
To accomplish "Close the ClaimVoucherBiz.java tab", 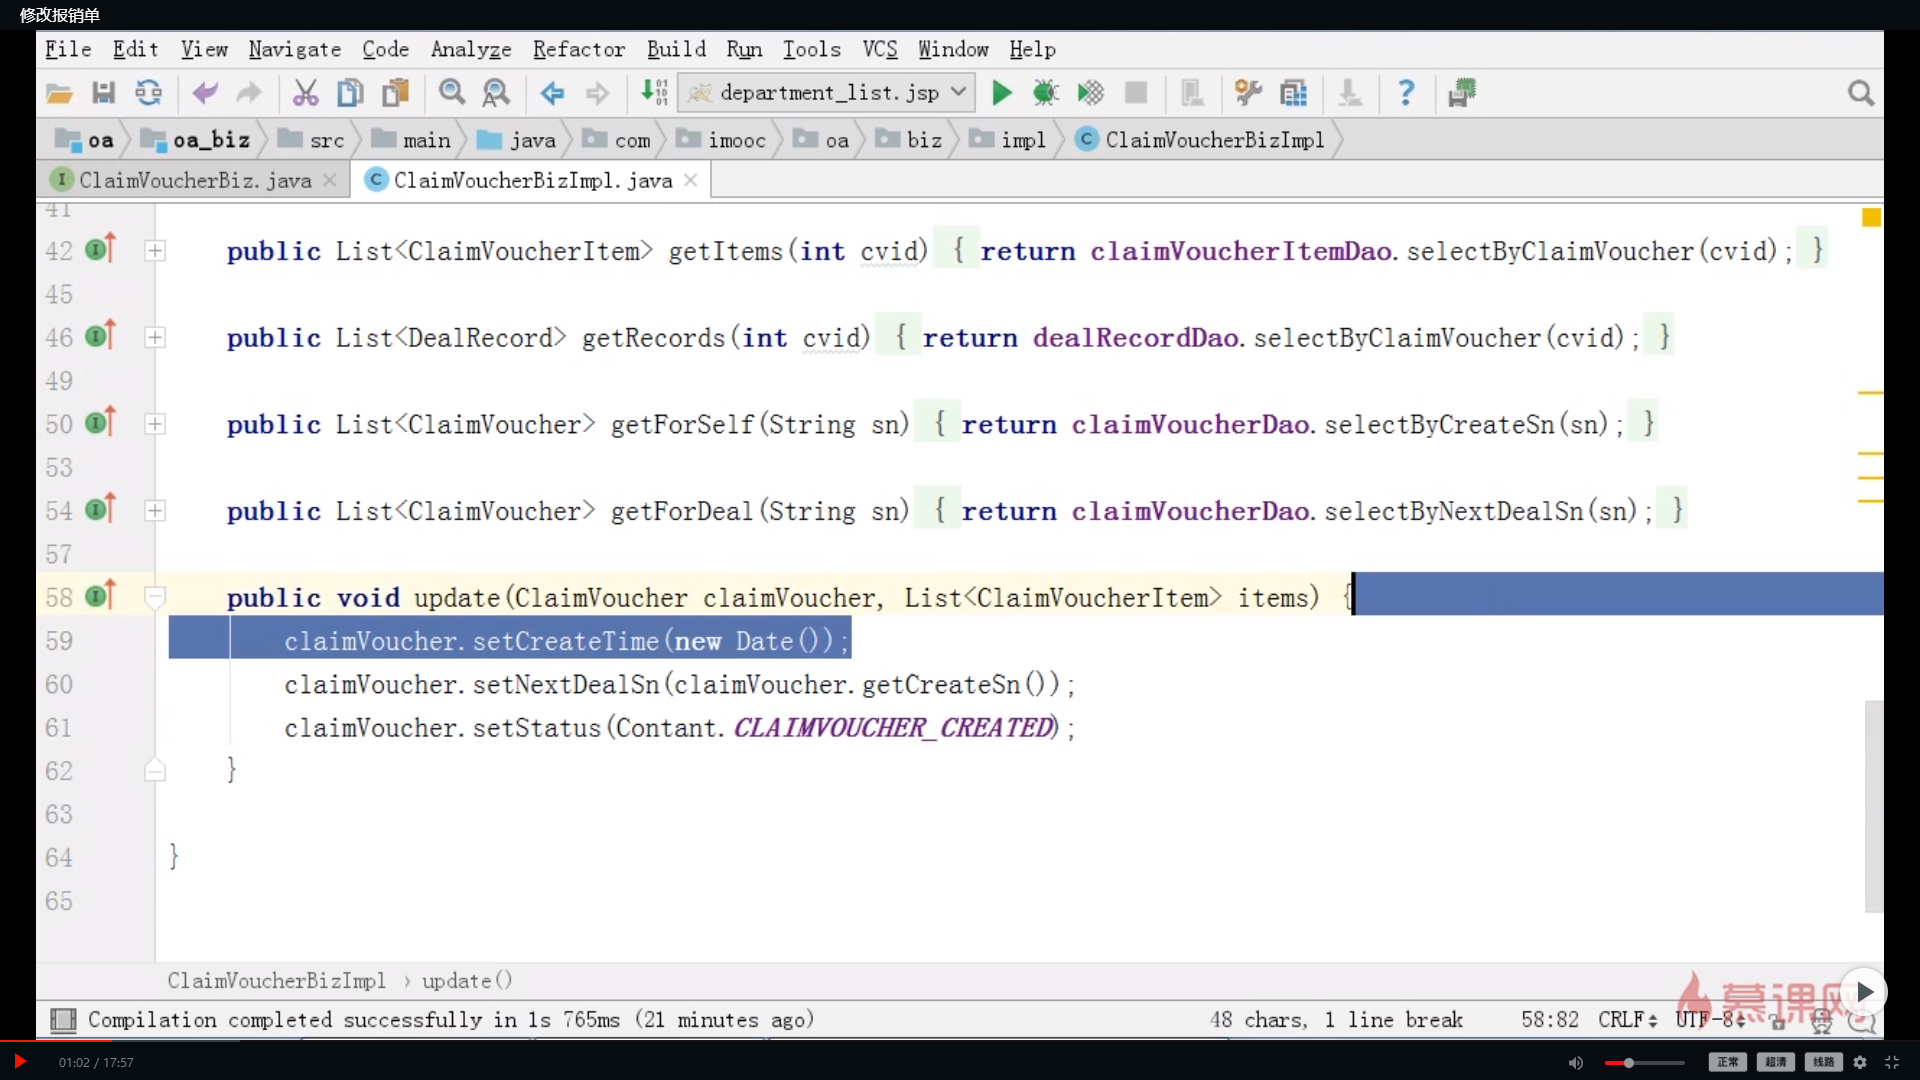I will [330, 180].
